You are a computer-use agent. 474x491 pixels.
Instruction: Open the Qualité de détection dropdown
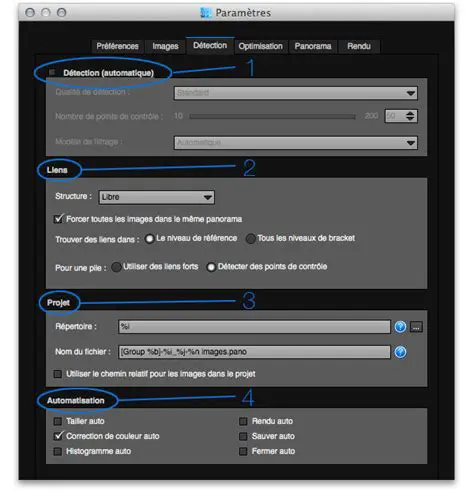coord(295,93)
